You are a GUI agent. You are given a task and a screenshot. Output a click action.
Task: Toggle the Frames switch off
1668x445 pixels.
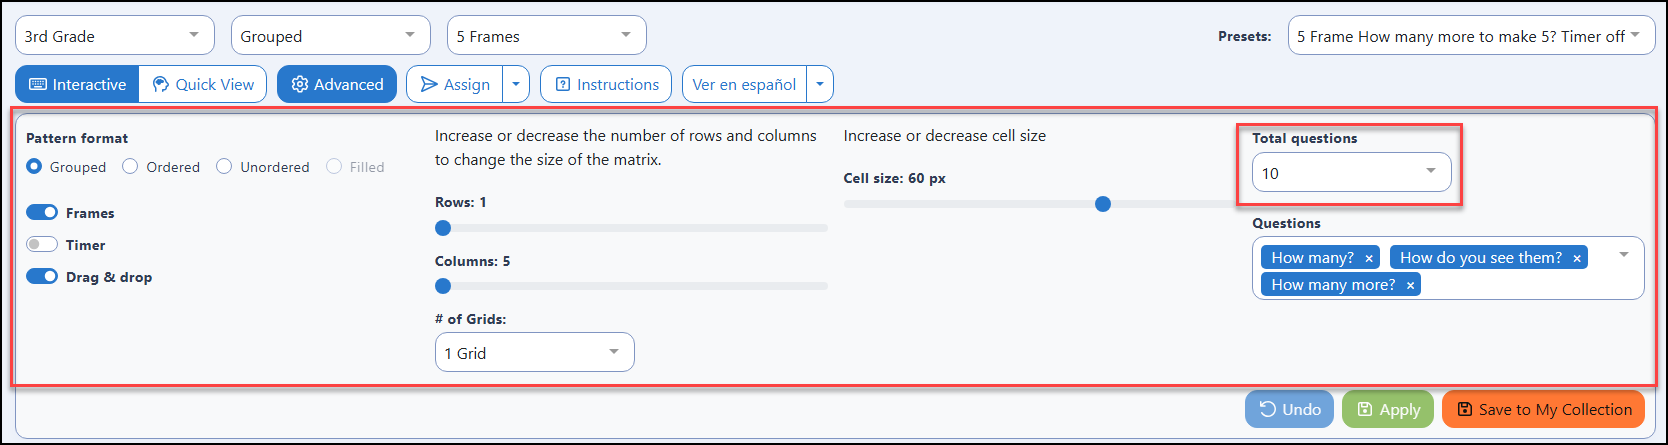tap(42, 212)
